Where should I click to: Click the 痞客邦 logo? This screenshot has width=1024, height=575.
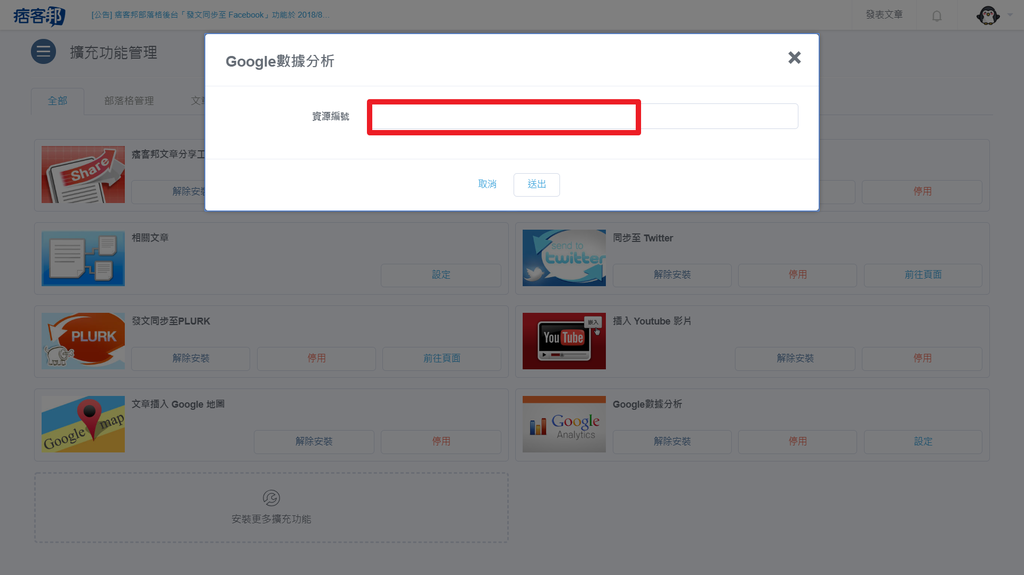[39, 15]
